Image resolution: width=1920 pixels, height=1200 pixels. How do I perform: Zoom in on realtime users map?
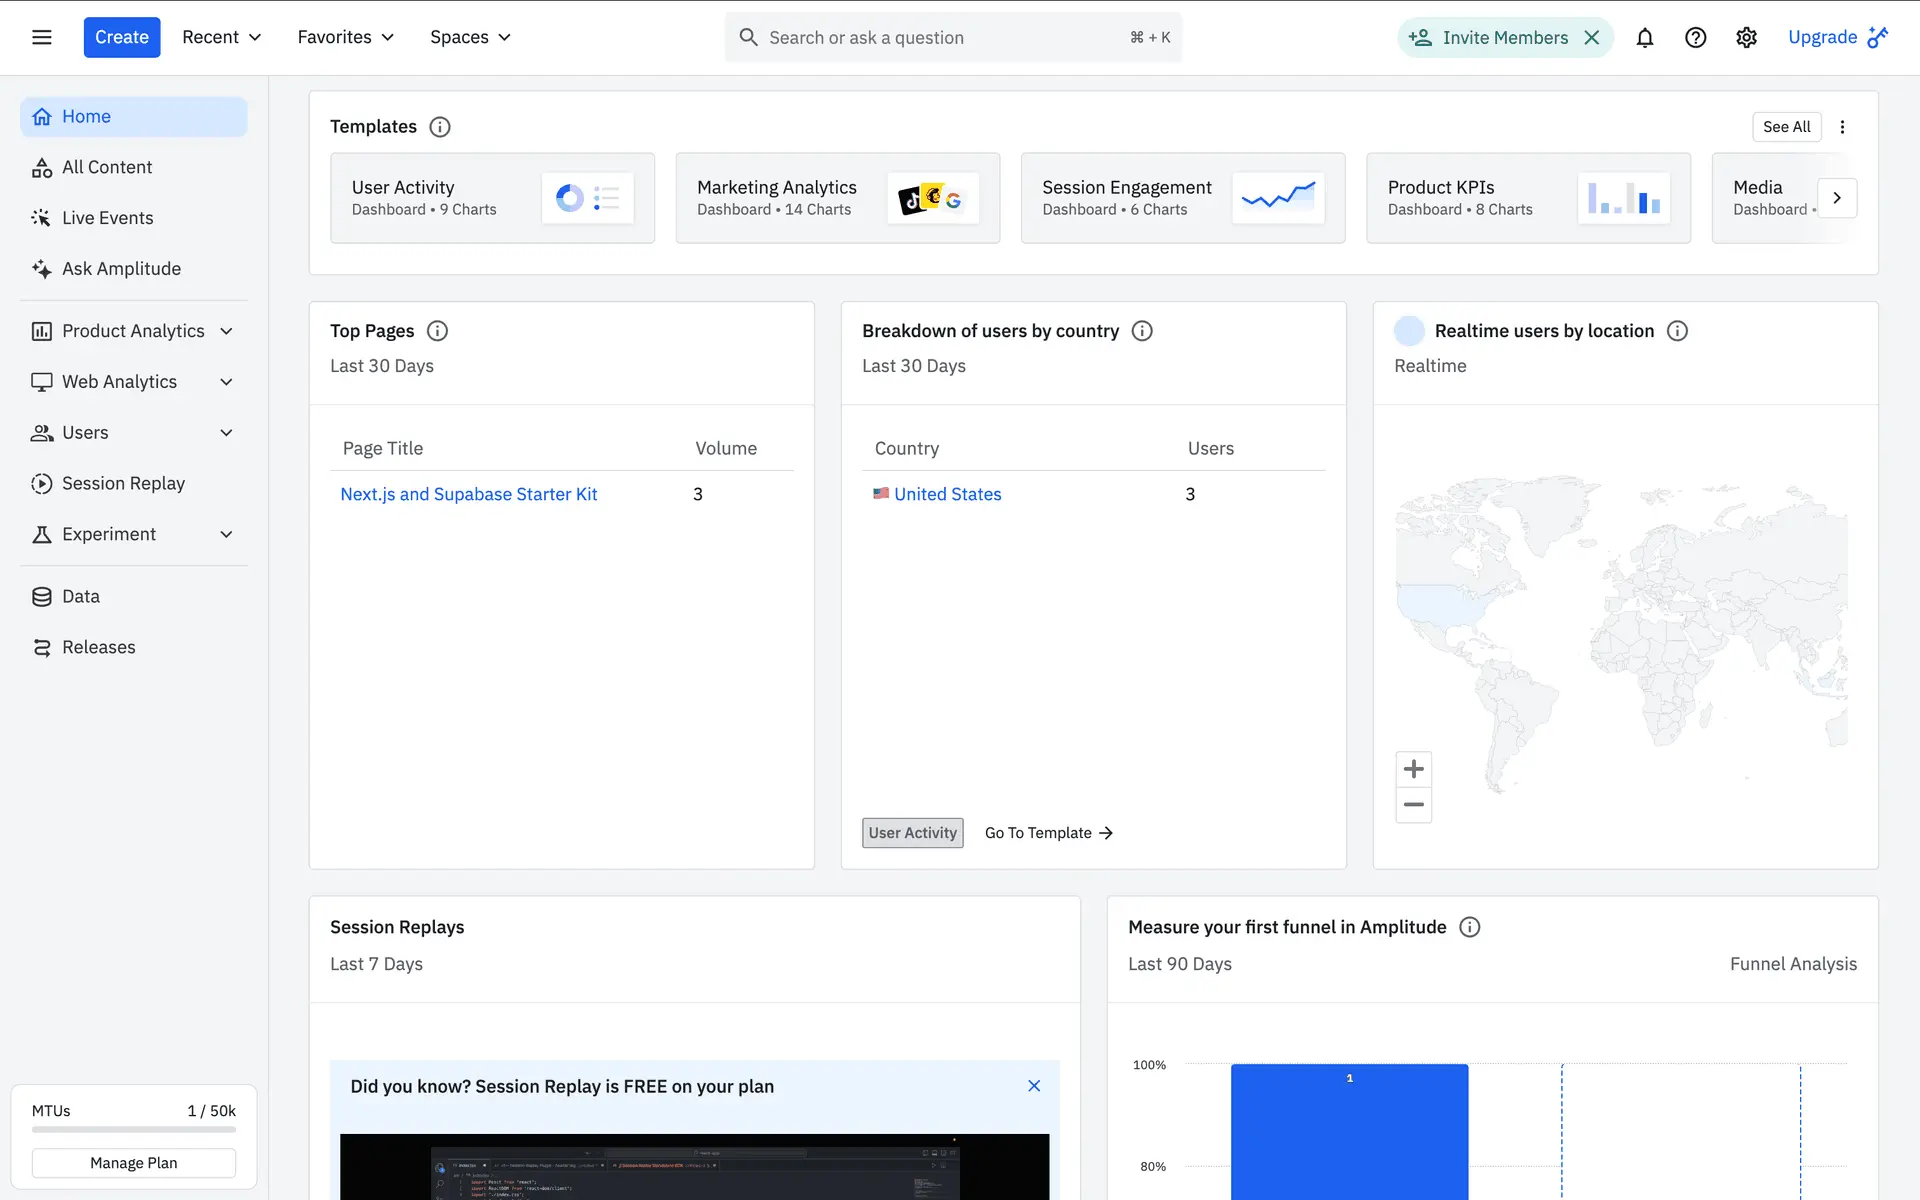point(1413,769)
